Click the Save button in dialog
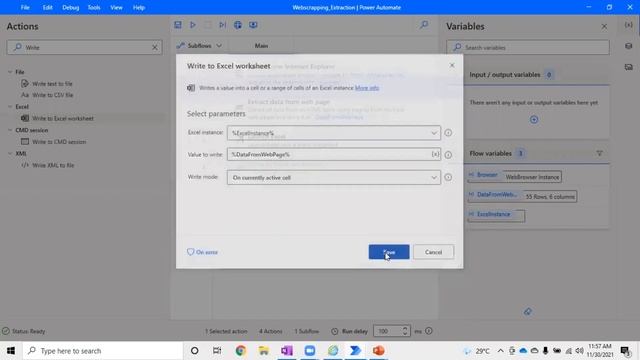 [x=389, y=252]
